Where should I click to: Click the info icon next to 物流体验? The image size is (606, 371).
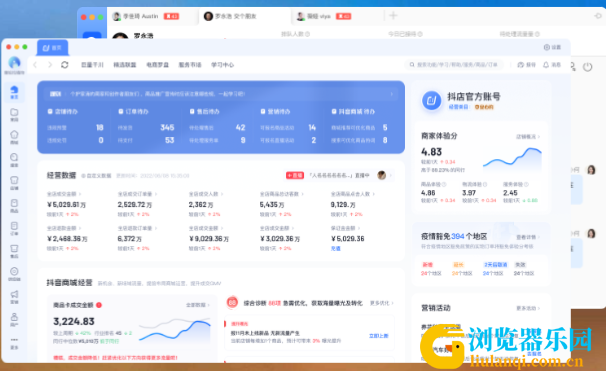point(485,184)
